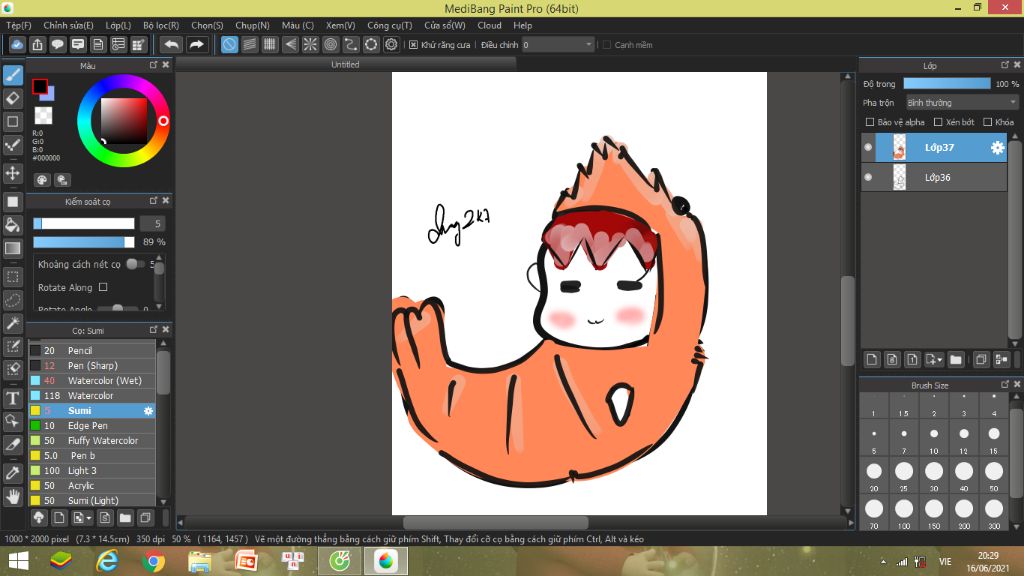Select the Move tool

coord(13,173)
